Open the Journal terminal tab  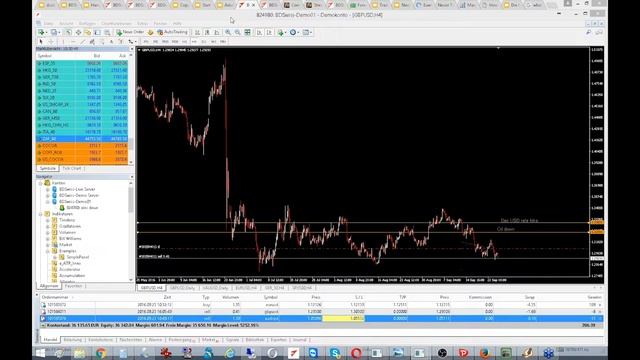coord(299,340)
